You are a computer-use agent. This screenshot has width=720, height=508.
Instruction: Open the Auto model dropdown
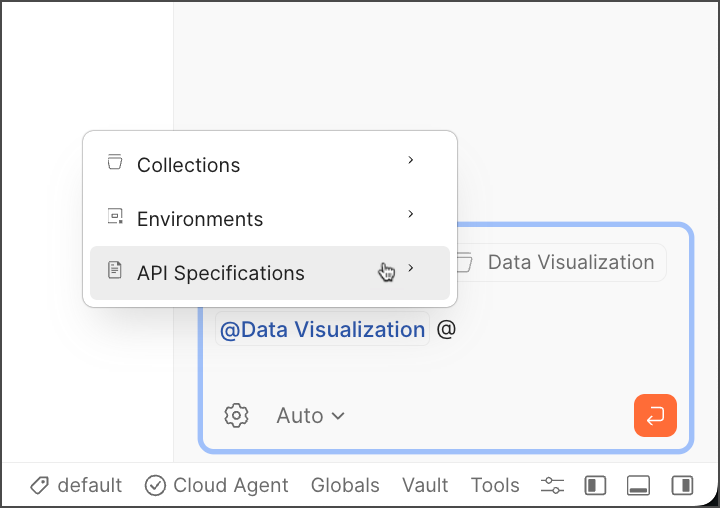click(310, 415)
